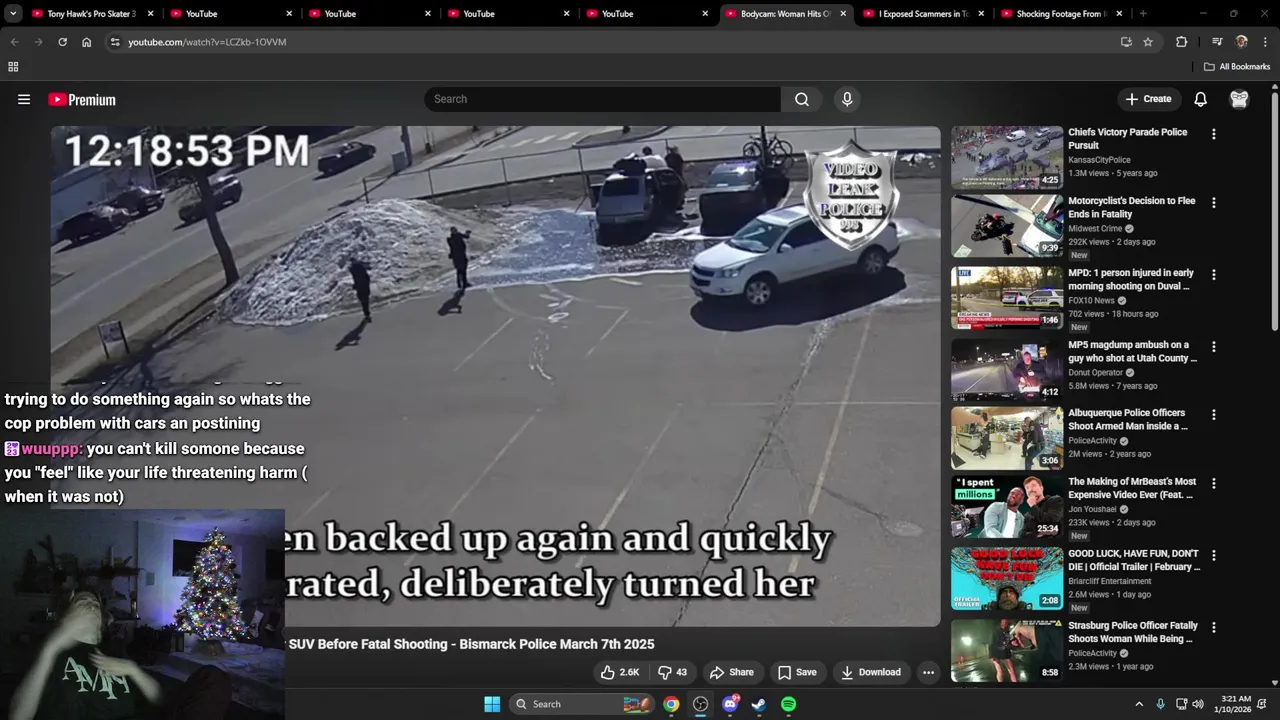Dislike the video showing 43
Viewport: 1280px width, 720px height.
[673, 672]
